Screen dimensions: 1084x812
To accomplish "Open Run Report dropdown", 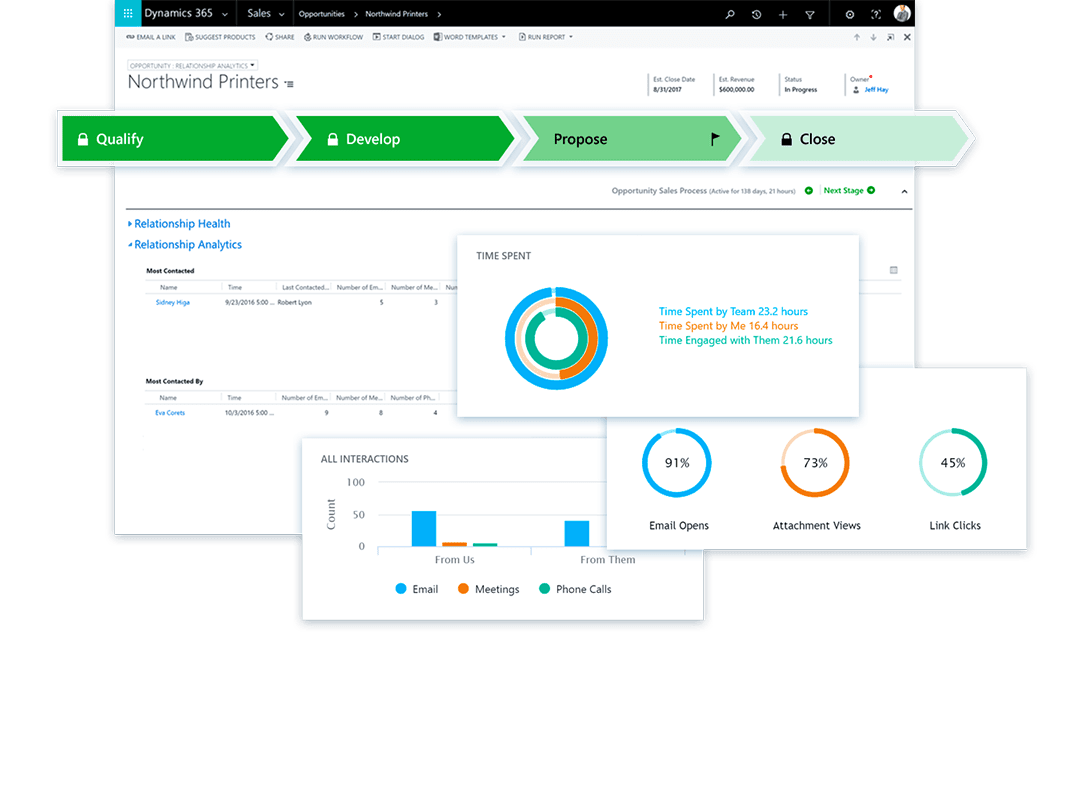I will click(x=545, y=37).
